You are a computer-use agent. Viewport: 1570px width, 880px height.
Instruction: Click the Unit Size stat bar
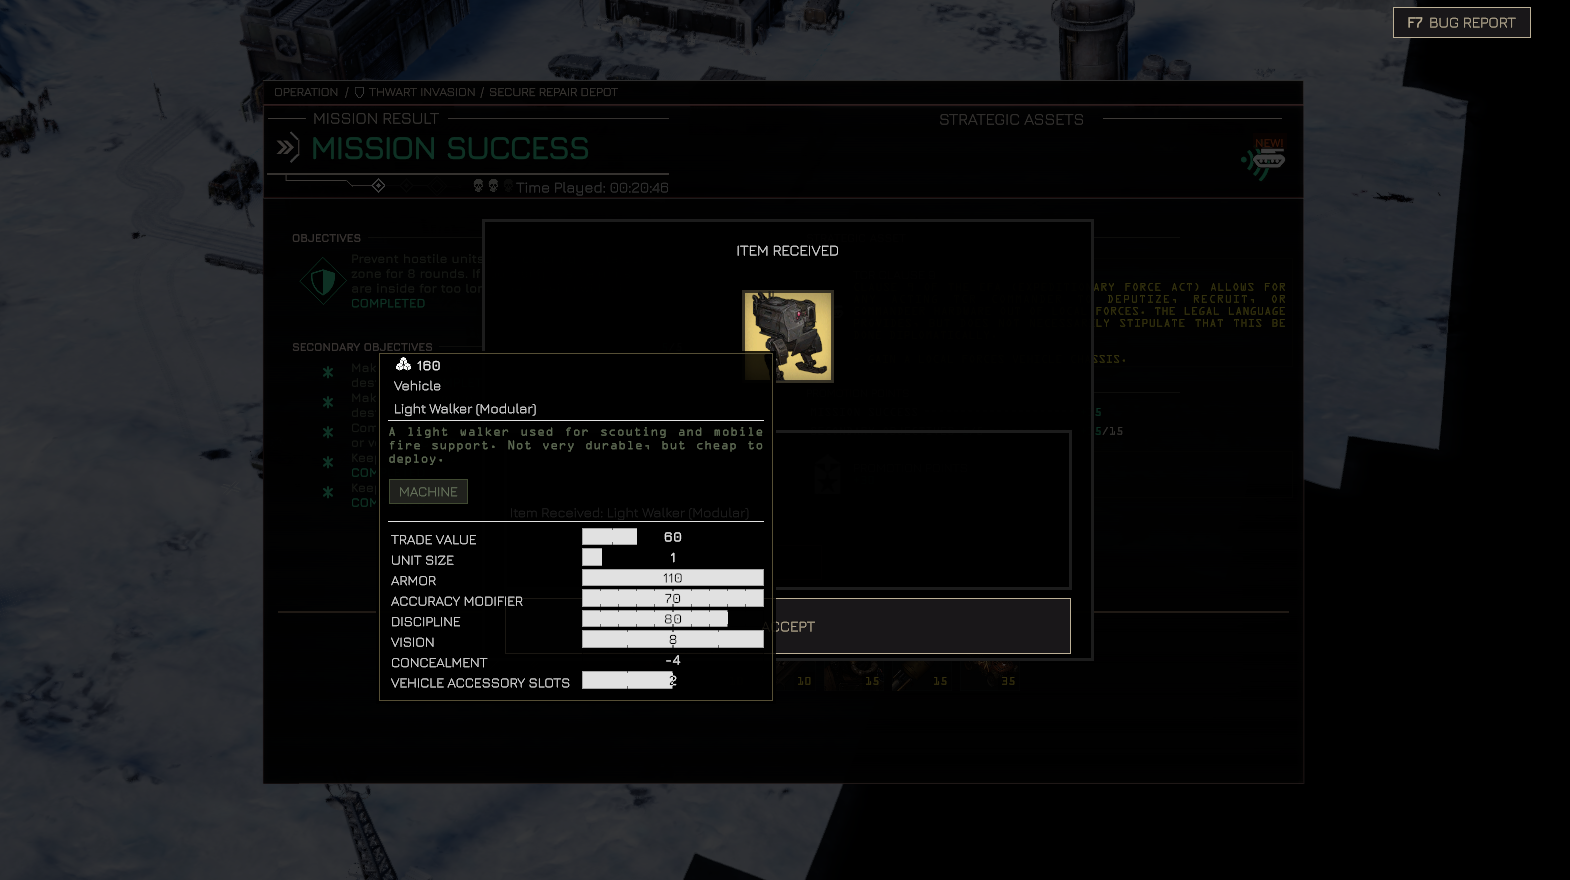[x=592, y=557]
